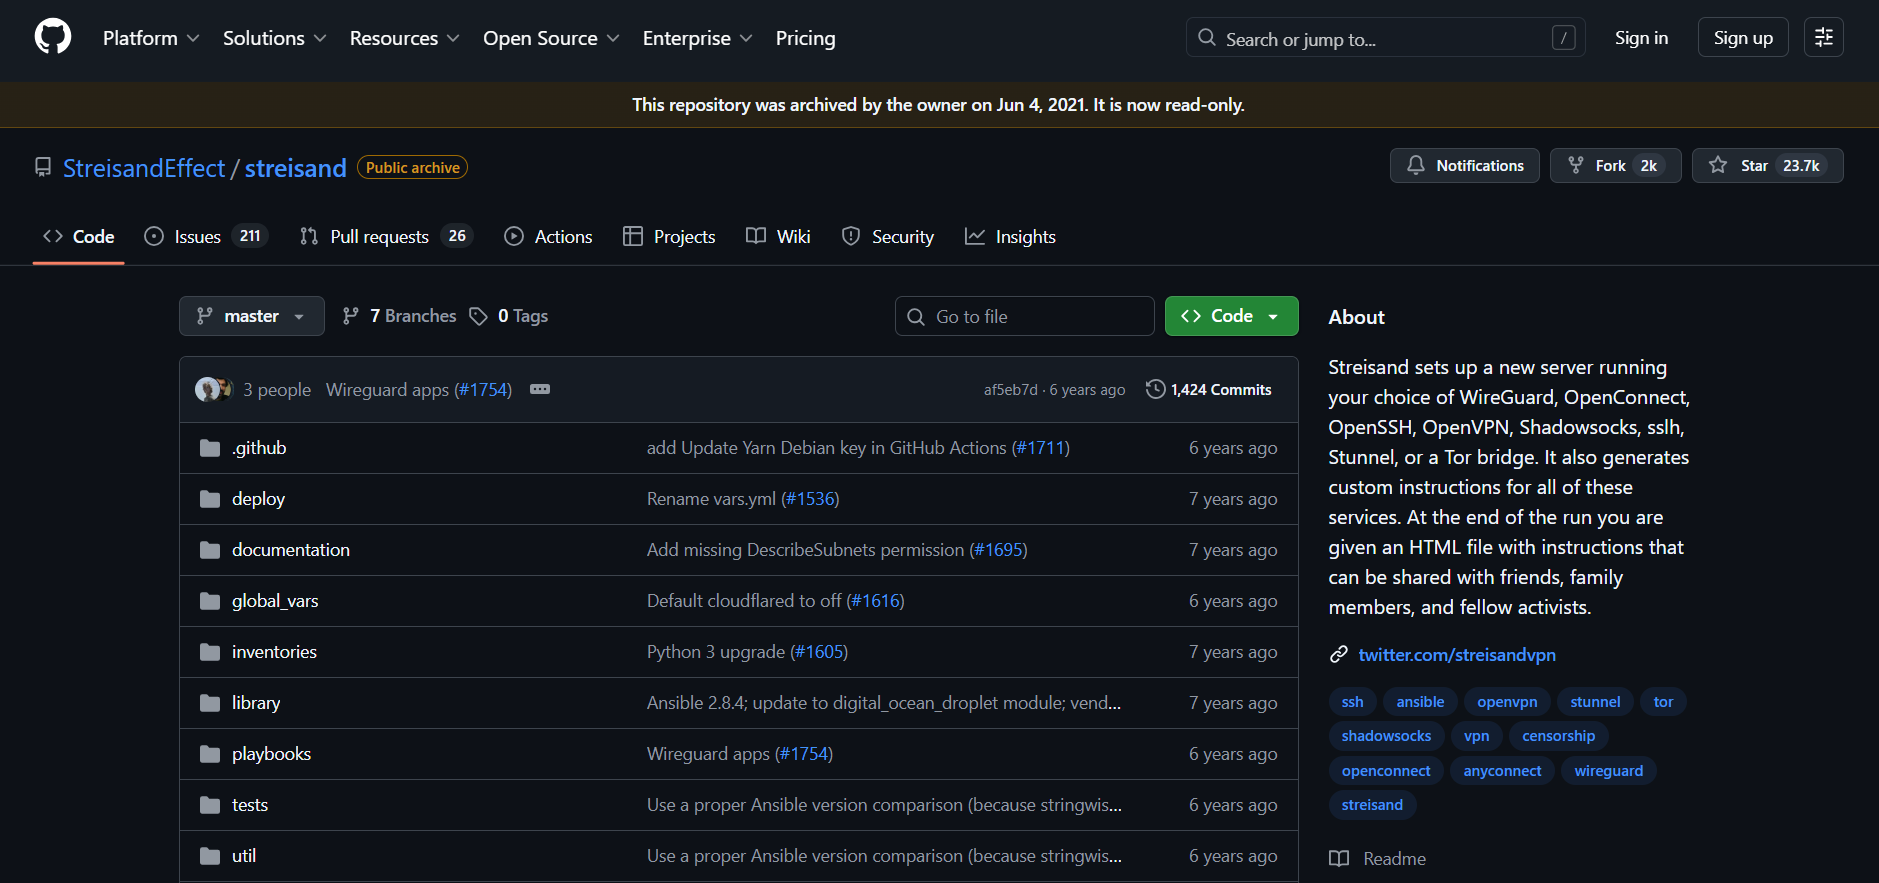Screen dimensions: 1879x883
Task: Switch to the Pull requests tab
Action: pyautogui.click(x=386, y=237)
